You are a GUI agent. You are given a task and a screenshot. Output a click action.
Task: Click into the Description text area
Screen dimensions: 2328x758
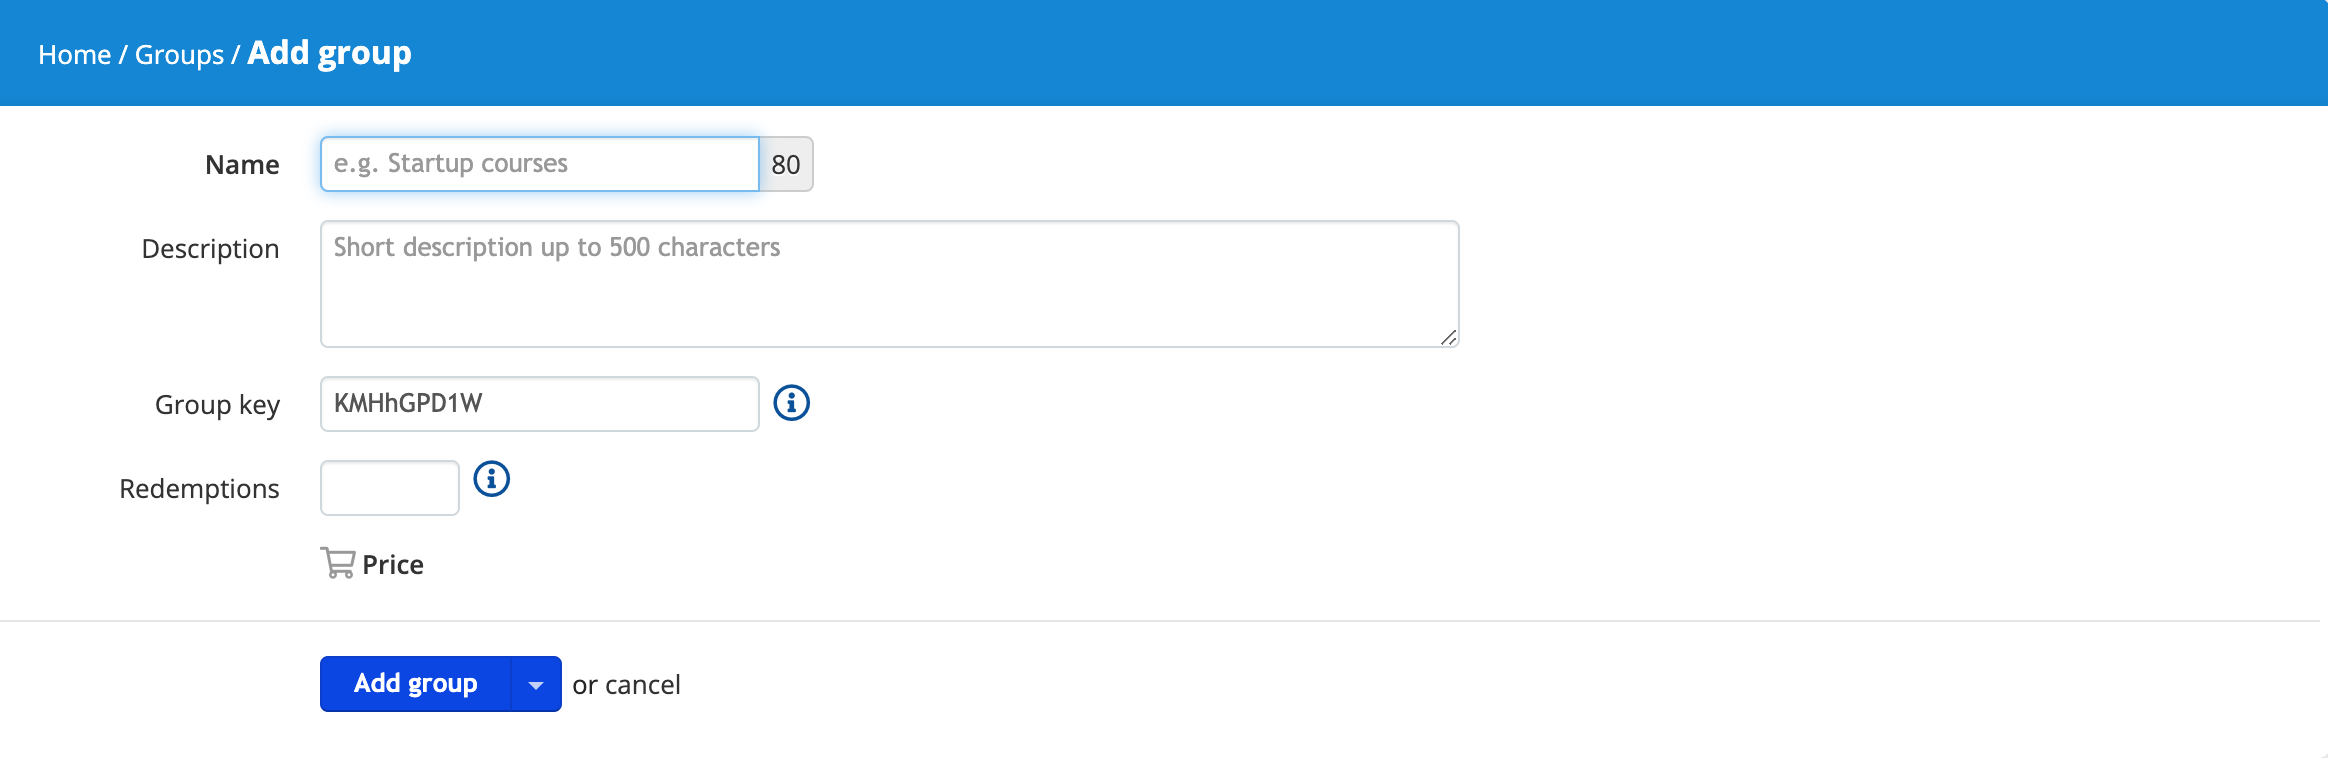pyautogui.click(x=889, y=284)
